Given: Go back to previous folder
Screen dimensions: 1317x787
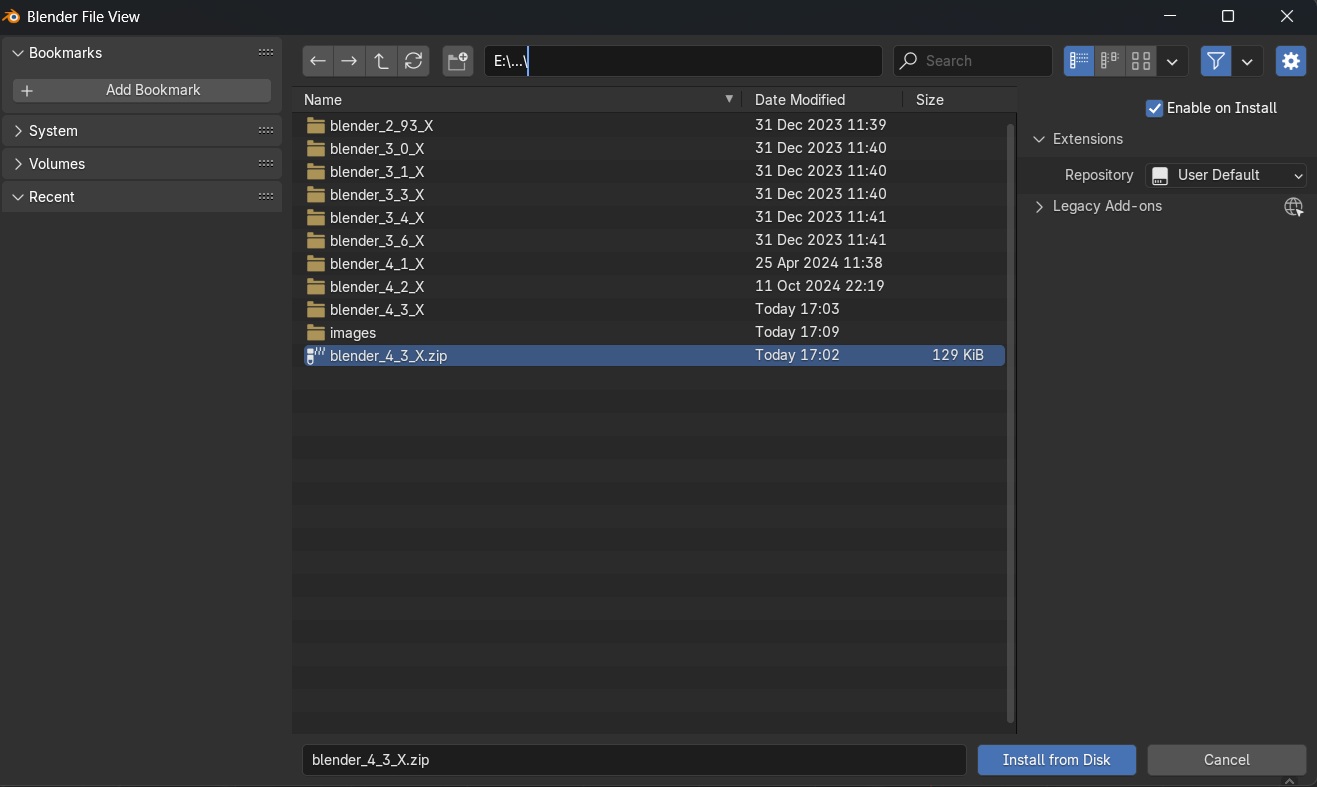Looking at the screenshot, I should tap(318, 61).
